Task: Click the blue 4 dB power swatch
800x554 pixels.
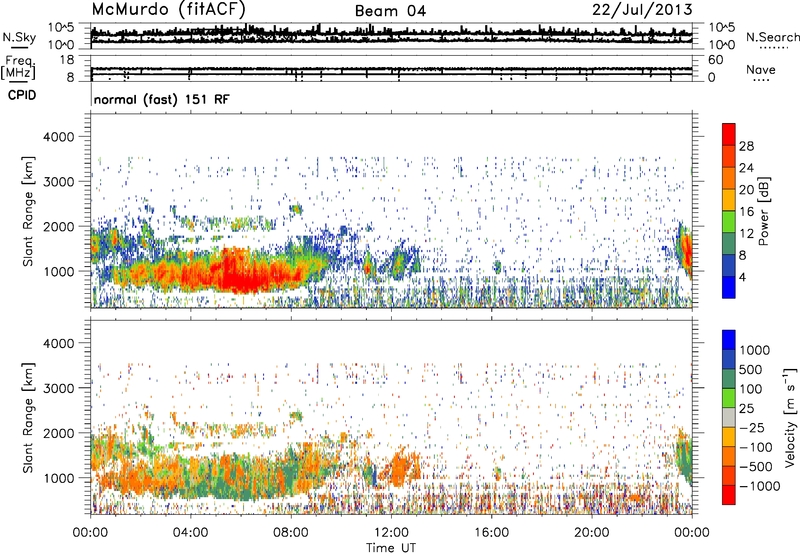Action: pos(729,287)
